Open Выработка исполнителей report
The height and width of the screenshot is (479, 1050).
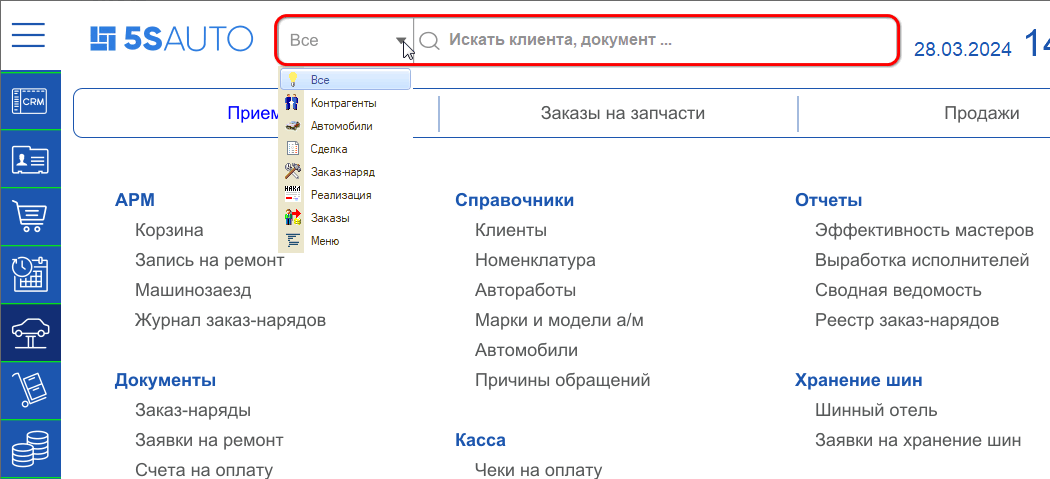click(x=922, y=261)
